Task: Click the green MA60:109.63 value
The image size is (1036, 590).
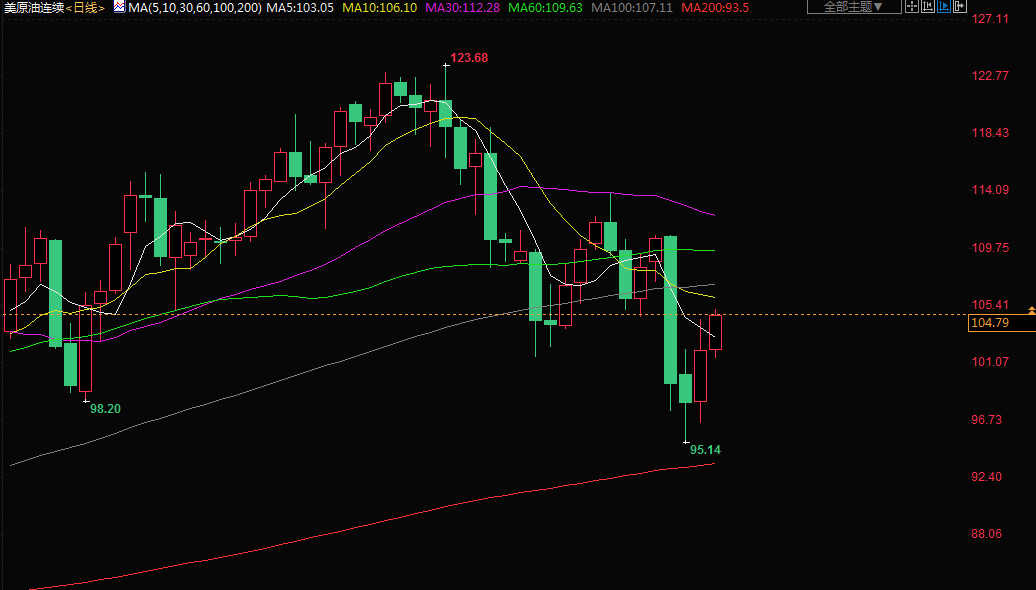Action: click(546, 8)
